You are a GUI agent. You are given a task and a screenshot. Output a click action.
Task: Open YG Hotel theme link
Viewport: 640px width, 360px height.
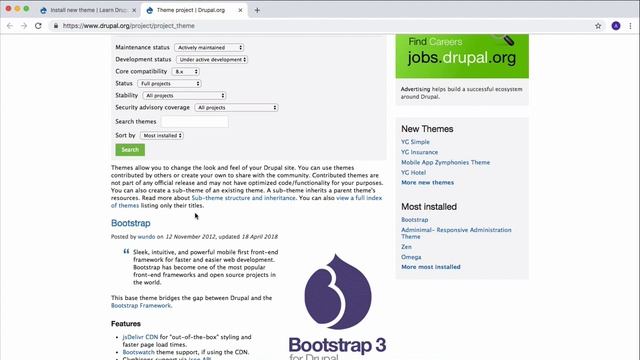tap(413, 173)
